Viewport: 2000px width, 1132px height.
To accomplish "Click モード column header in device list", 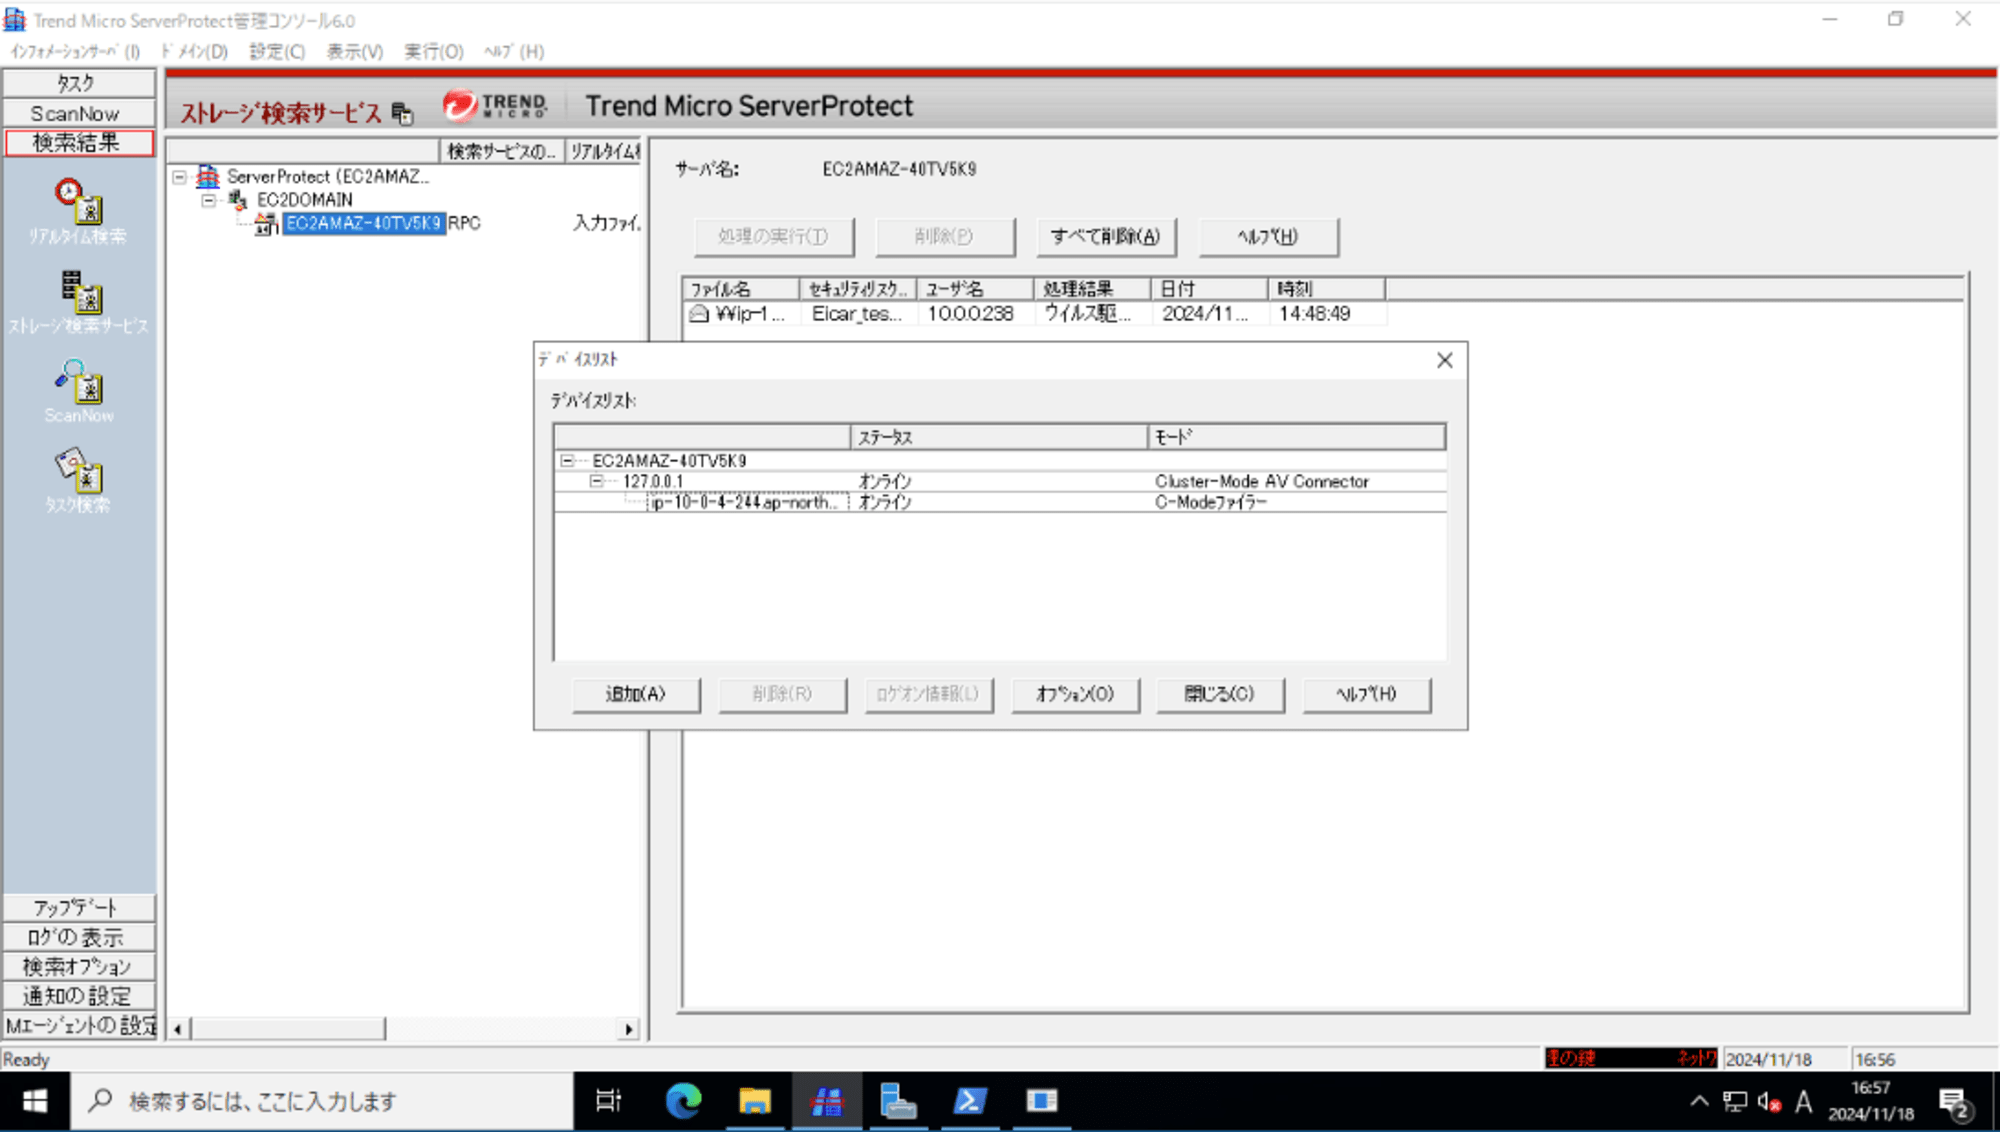I will click(x=1296, y=437).
